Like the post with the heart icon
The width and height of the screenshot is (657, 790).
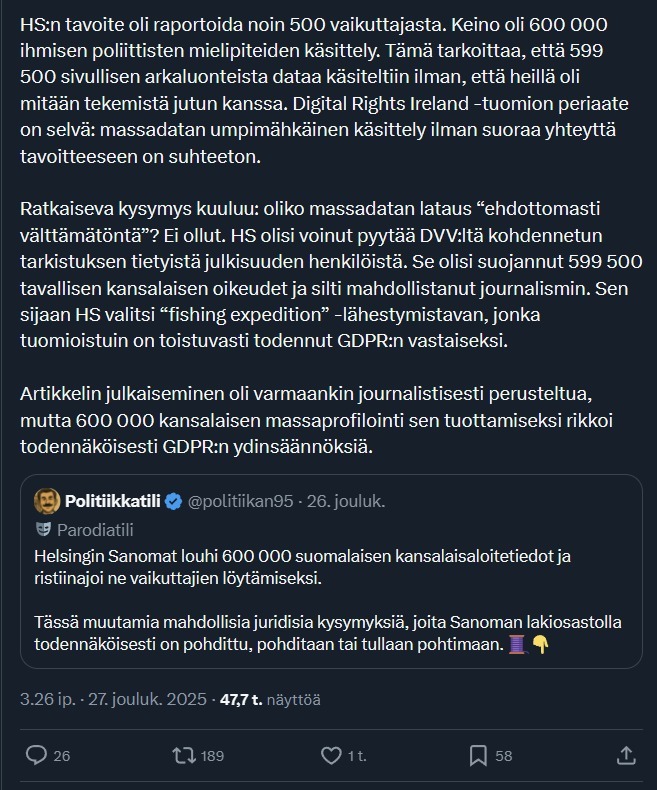[331, 755]
